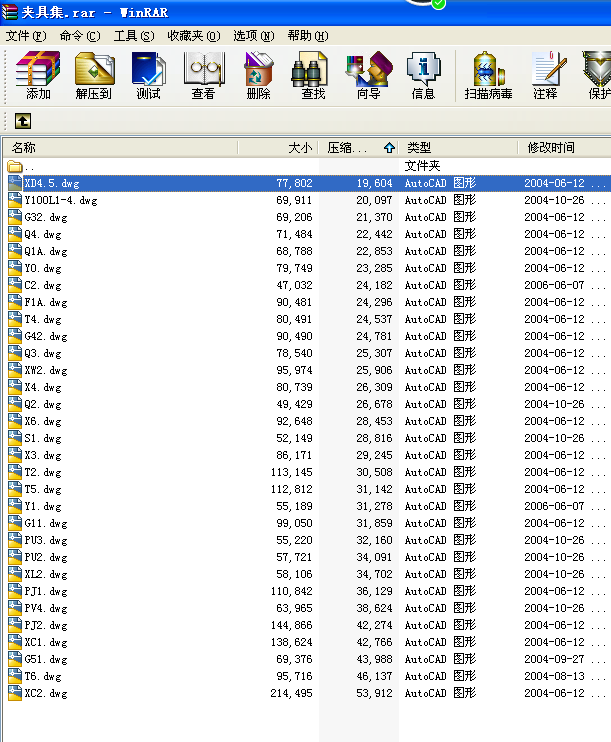
Task: Select the file F1A.dwg
Action: pyautogui.click(x=46, y=302)
